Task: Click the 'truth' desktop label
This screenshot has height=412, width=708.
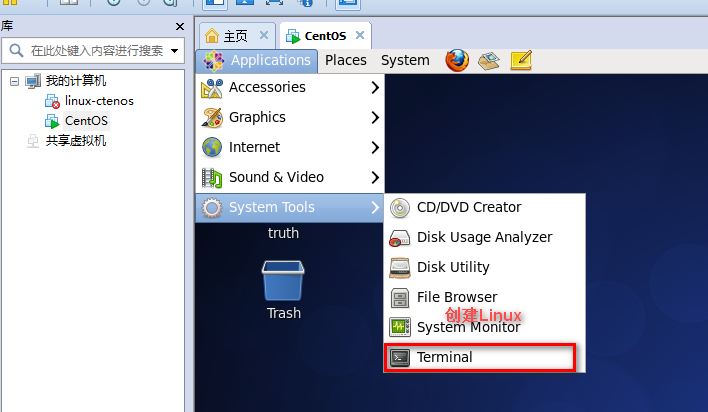Action: point(283,233)
